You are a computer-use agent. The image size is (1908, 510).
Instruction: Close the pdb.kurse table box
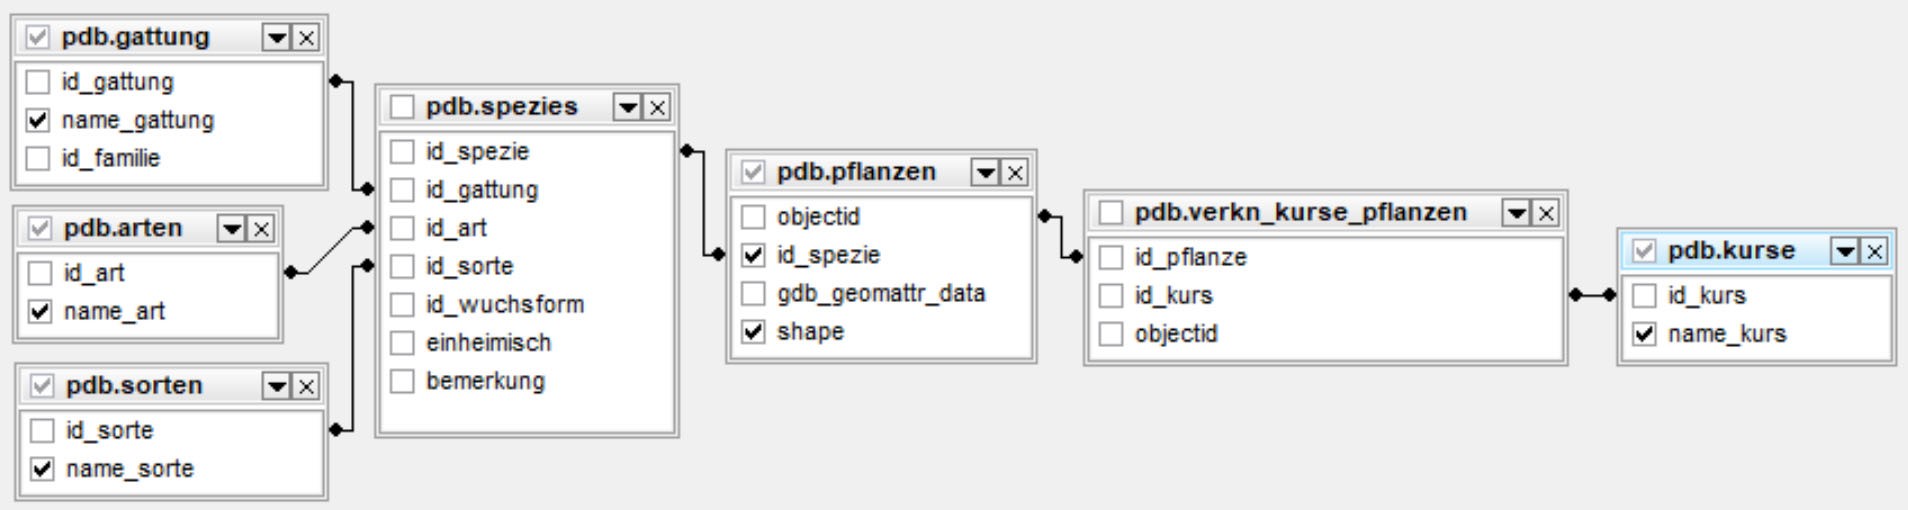(1875, 251)
